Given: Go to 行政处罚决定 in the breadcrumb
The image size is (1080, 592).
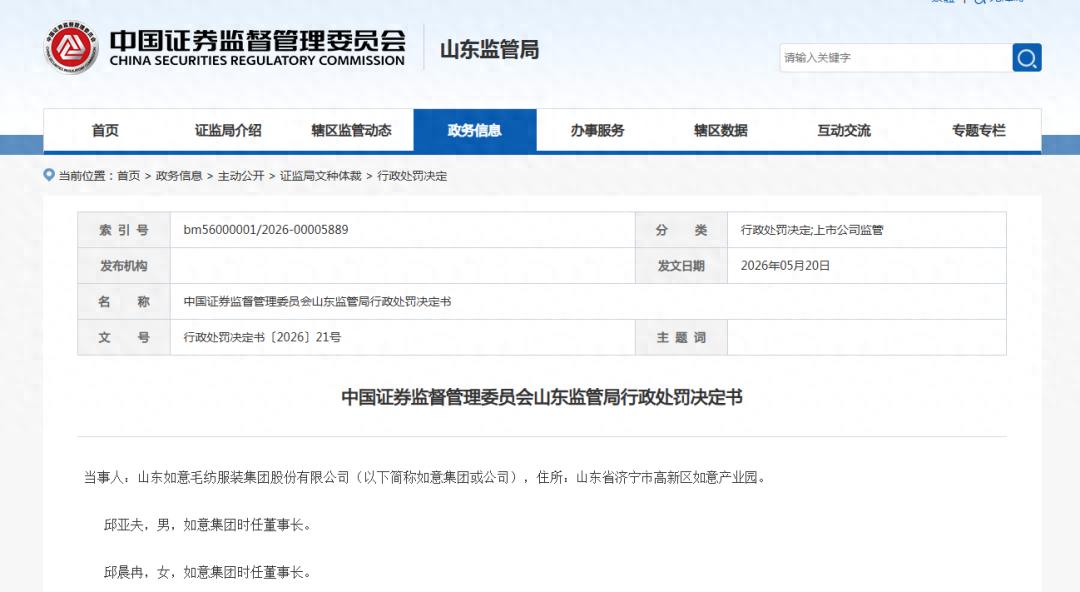Looking at the screenshot, I should [412, 176].
